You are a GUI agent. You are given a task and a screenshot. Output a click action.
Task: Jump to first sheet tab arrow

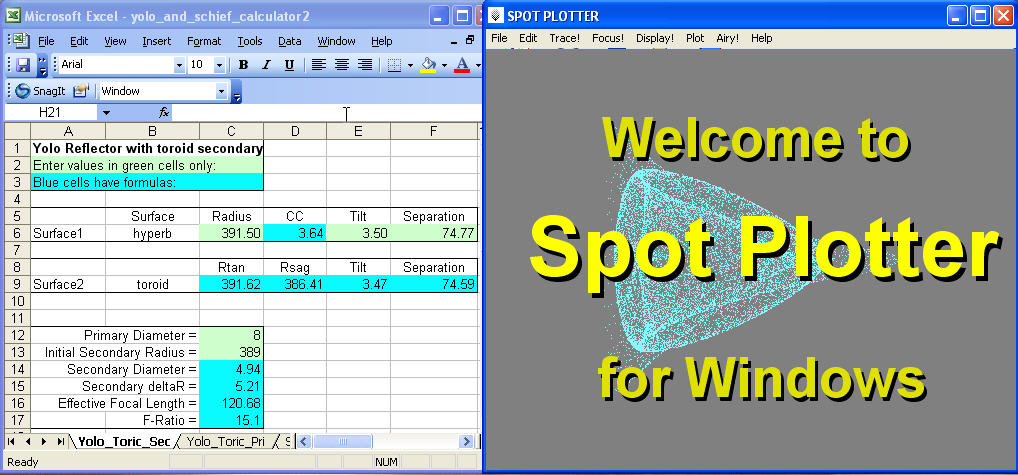(11, 442)
